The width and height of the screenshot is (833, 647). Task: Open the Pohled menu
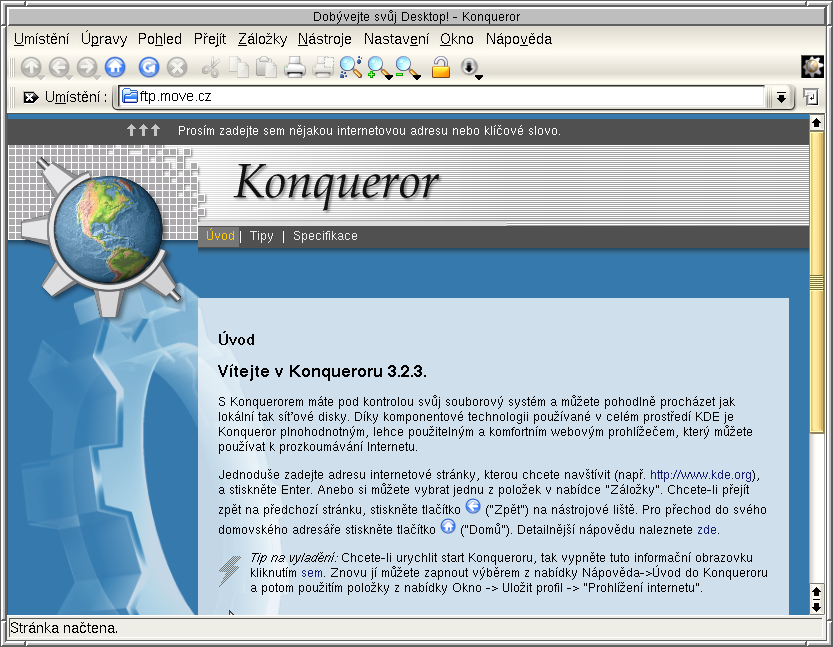click(x=160, y=39)
